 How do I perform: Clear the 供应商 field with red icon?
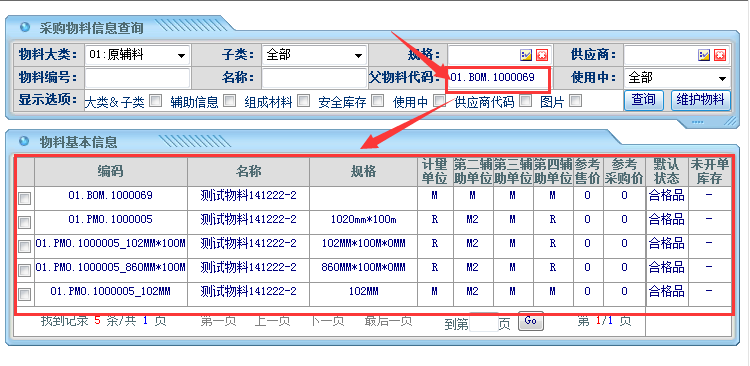(x=719, y=55)
